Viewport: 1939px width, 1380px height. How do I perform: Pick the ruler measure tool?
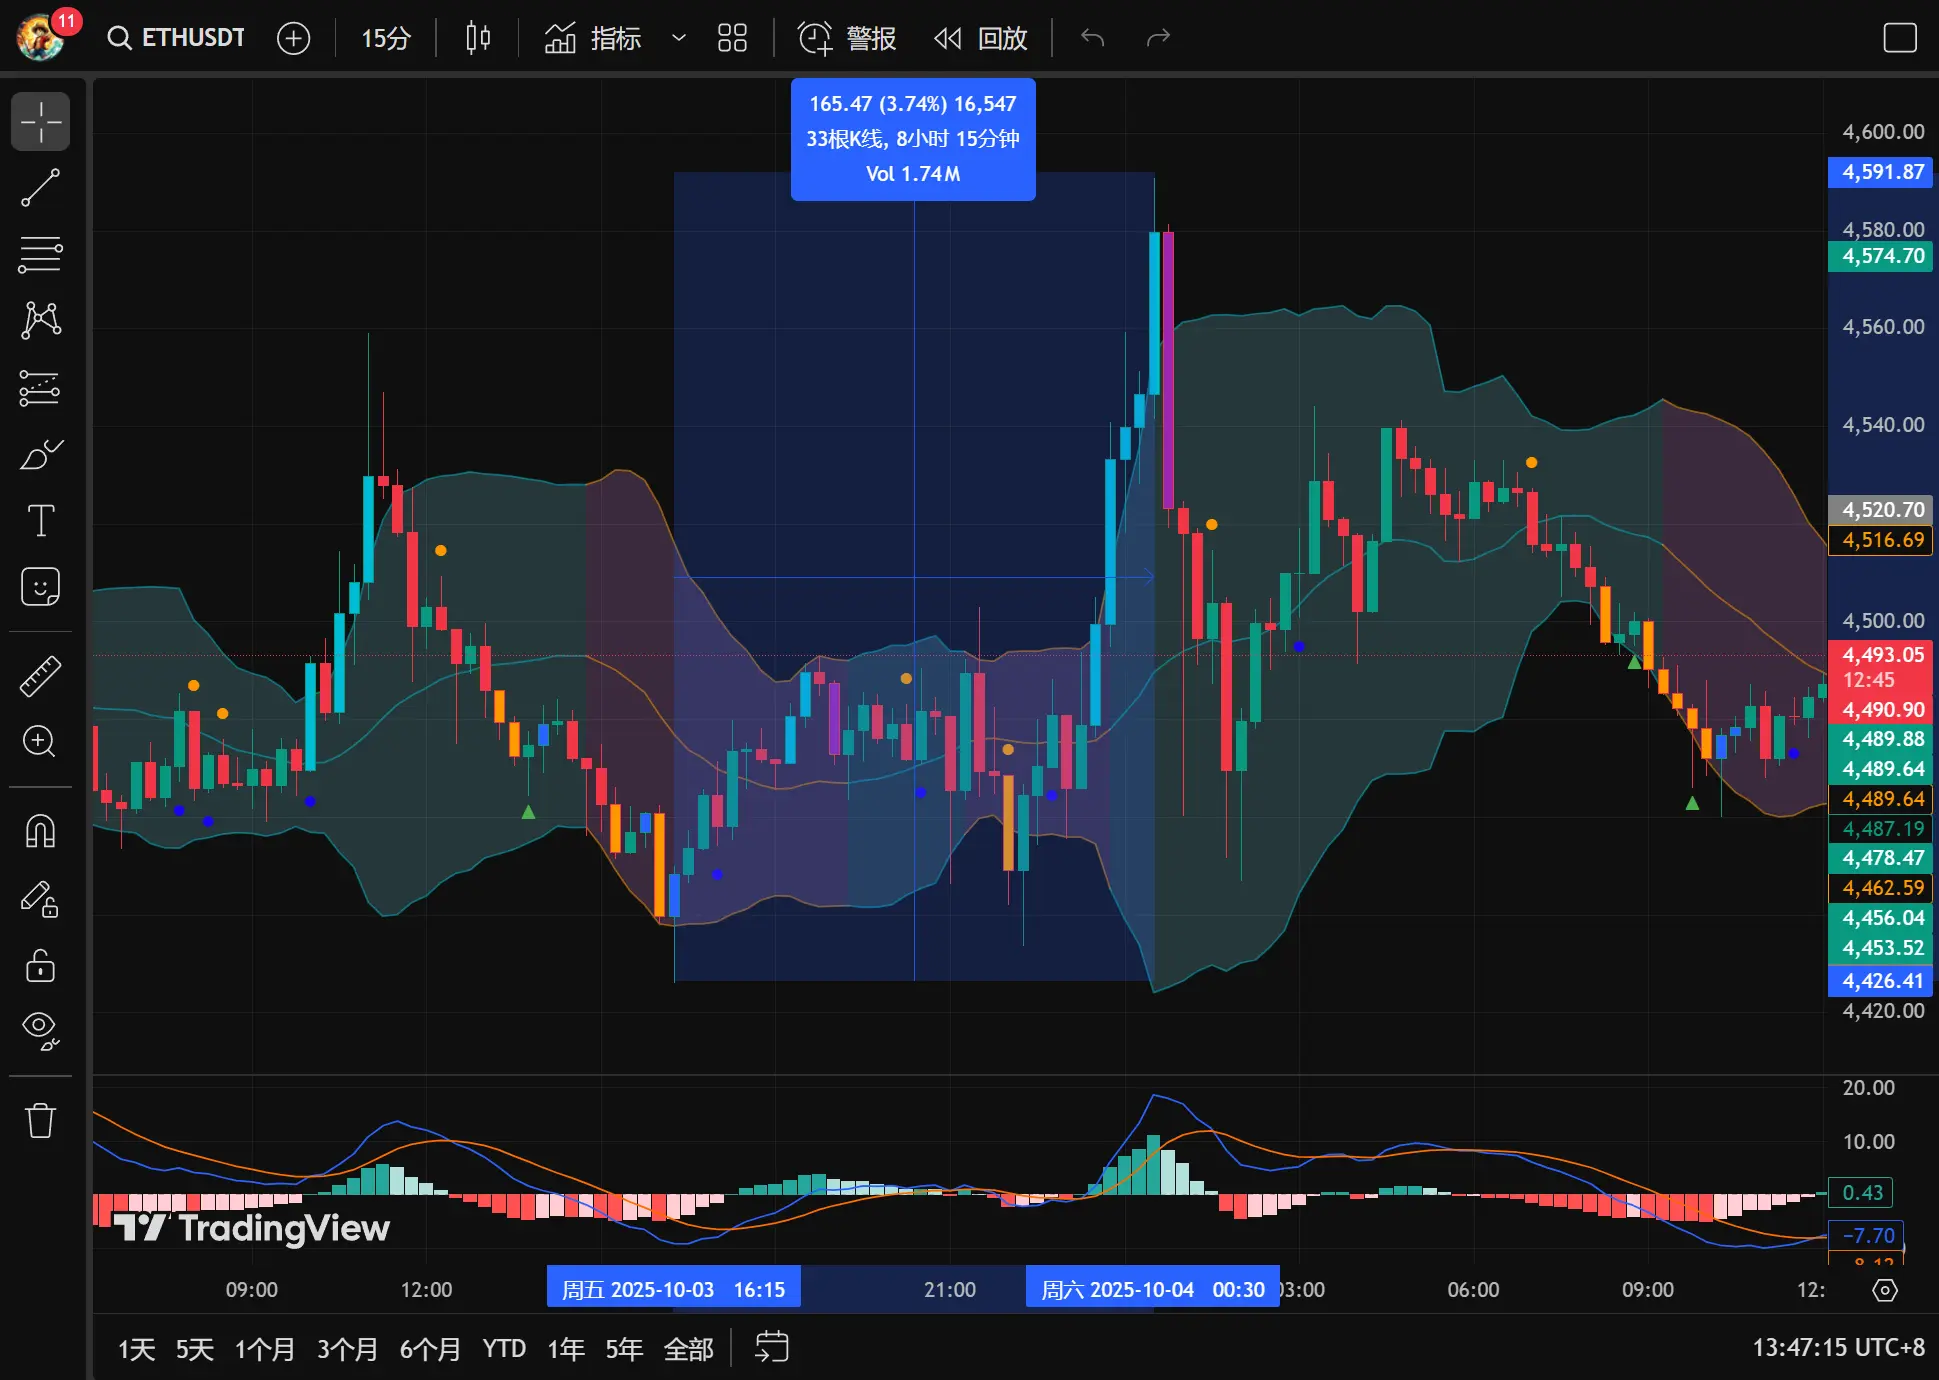[x=40, y=676]
